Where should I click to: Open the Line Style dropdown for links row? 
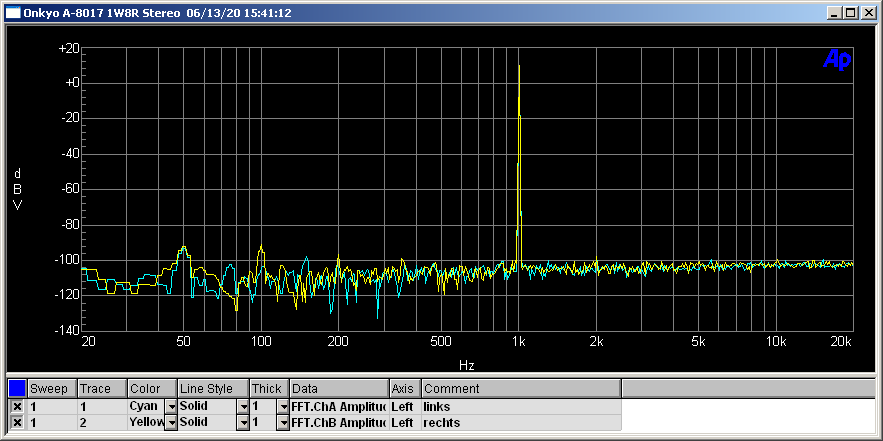click(x=243, y=406)
